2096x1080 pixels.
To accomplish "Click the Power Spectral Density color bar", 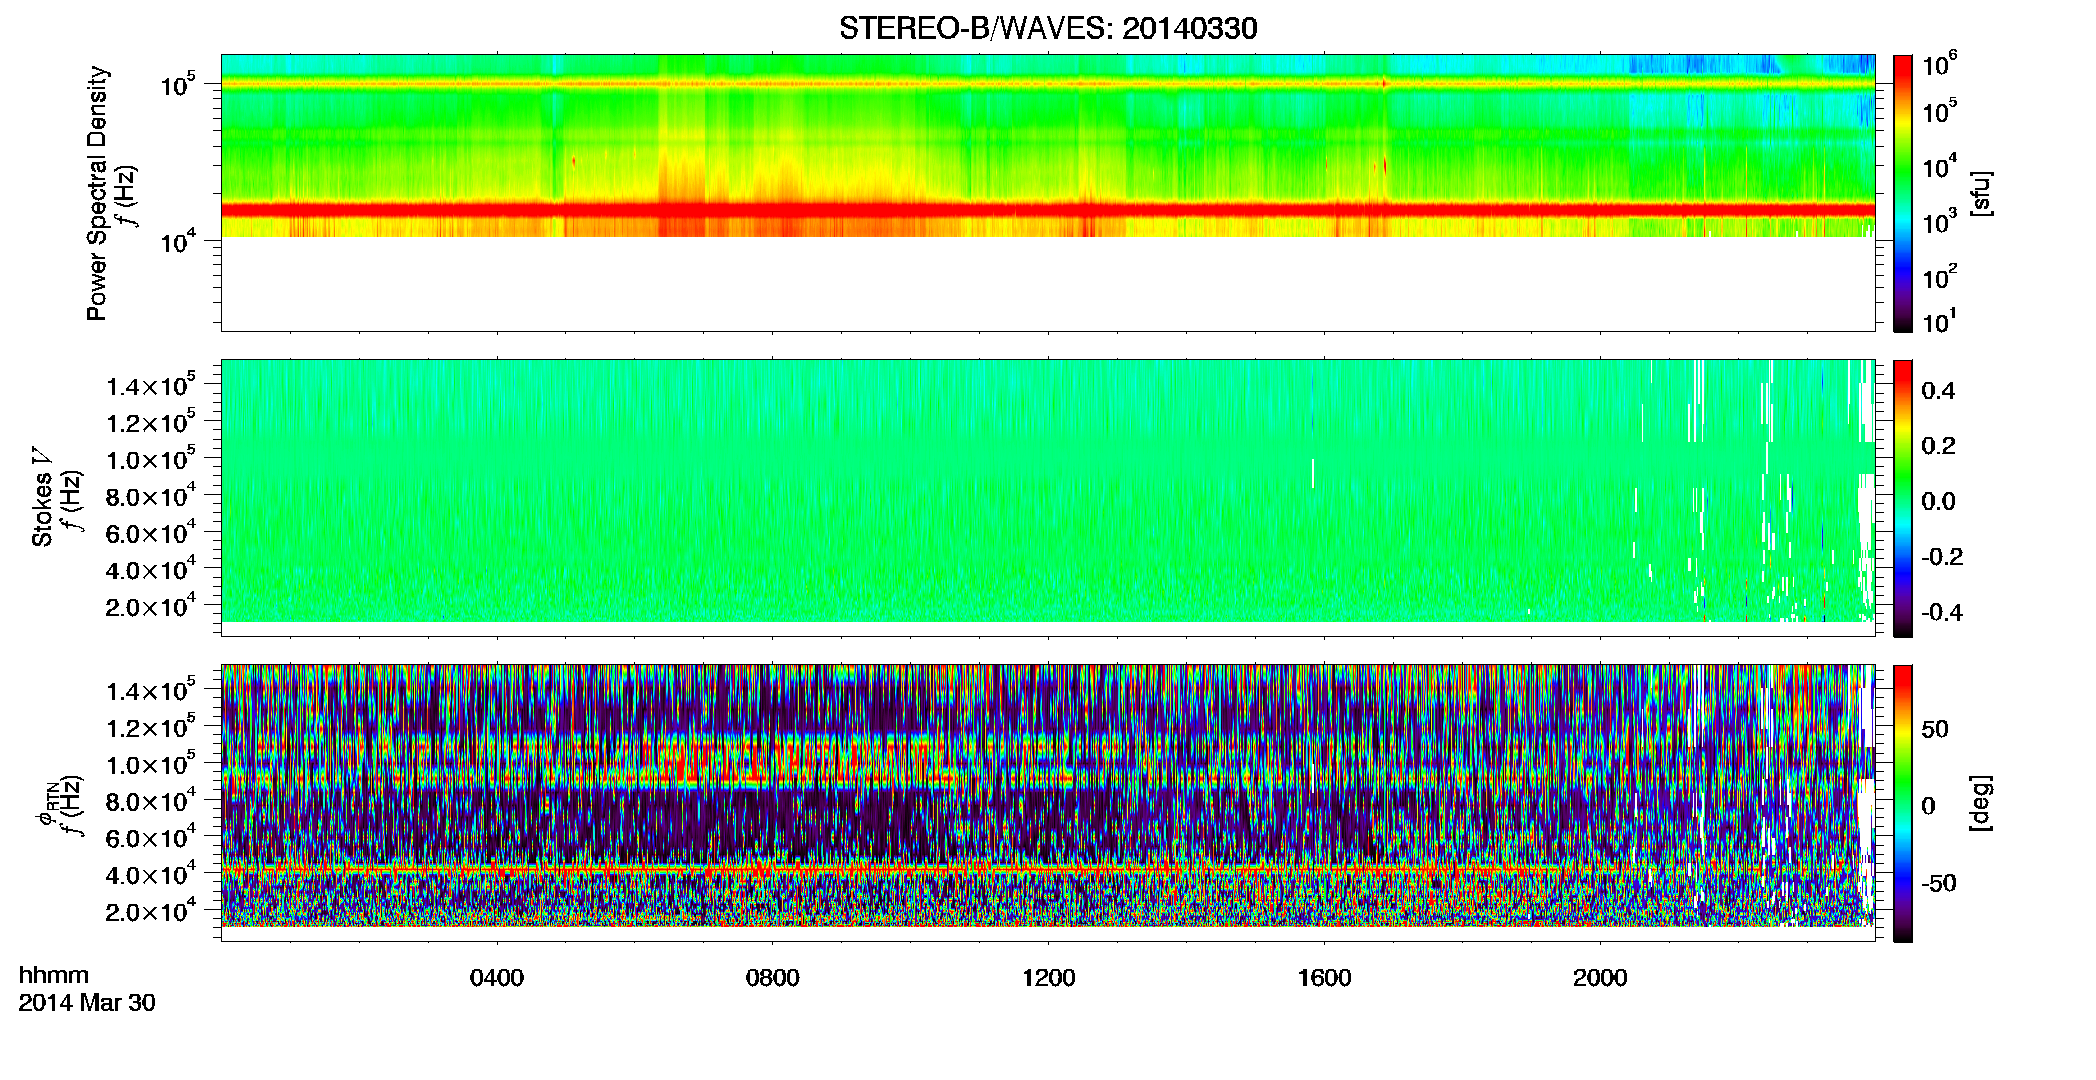I will (1903, 193).
